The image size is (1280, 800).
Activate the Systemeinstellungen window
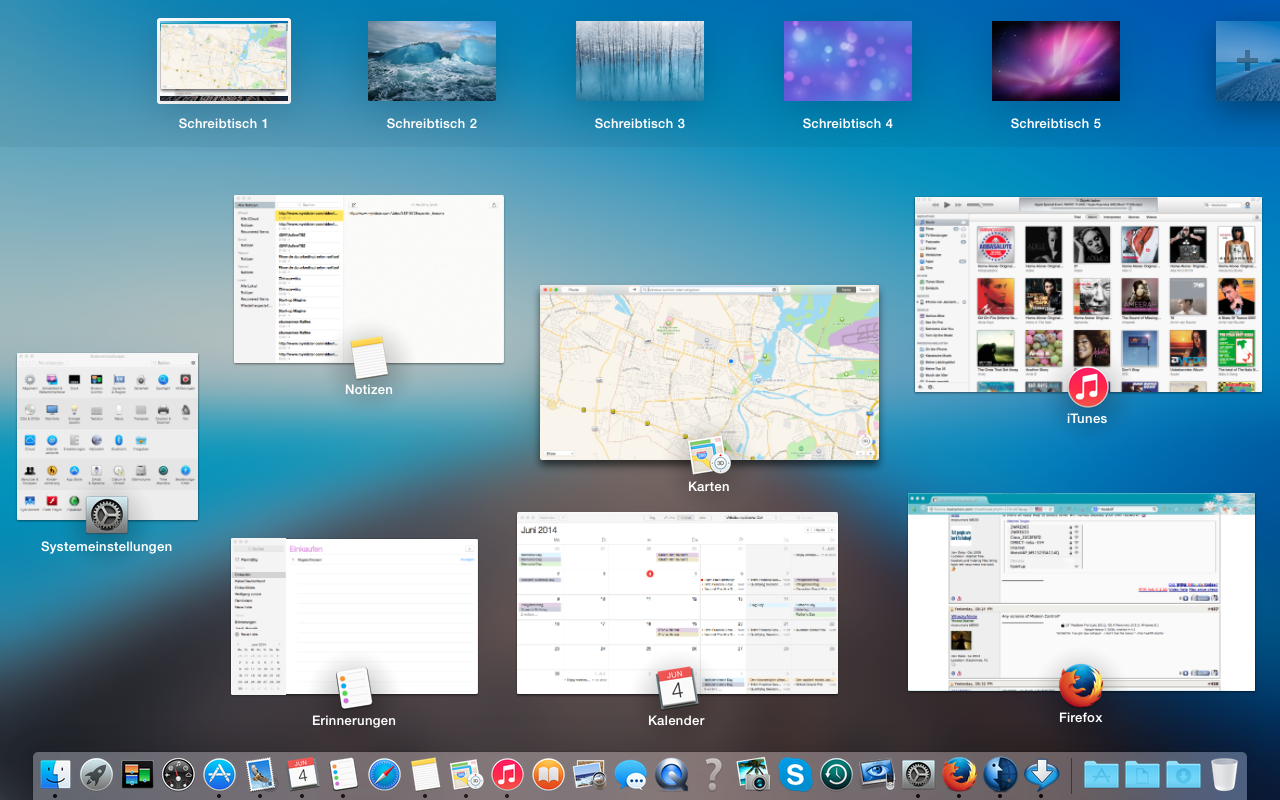(107, 436)
